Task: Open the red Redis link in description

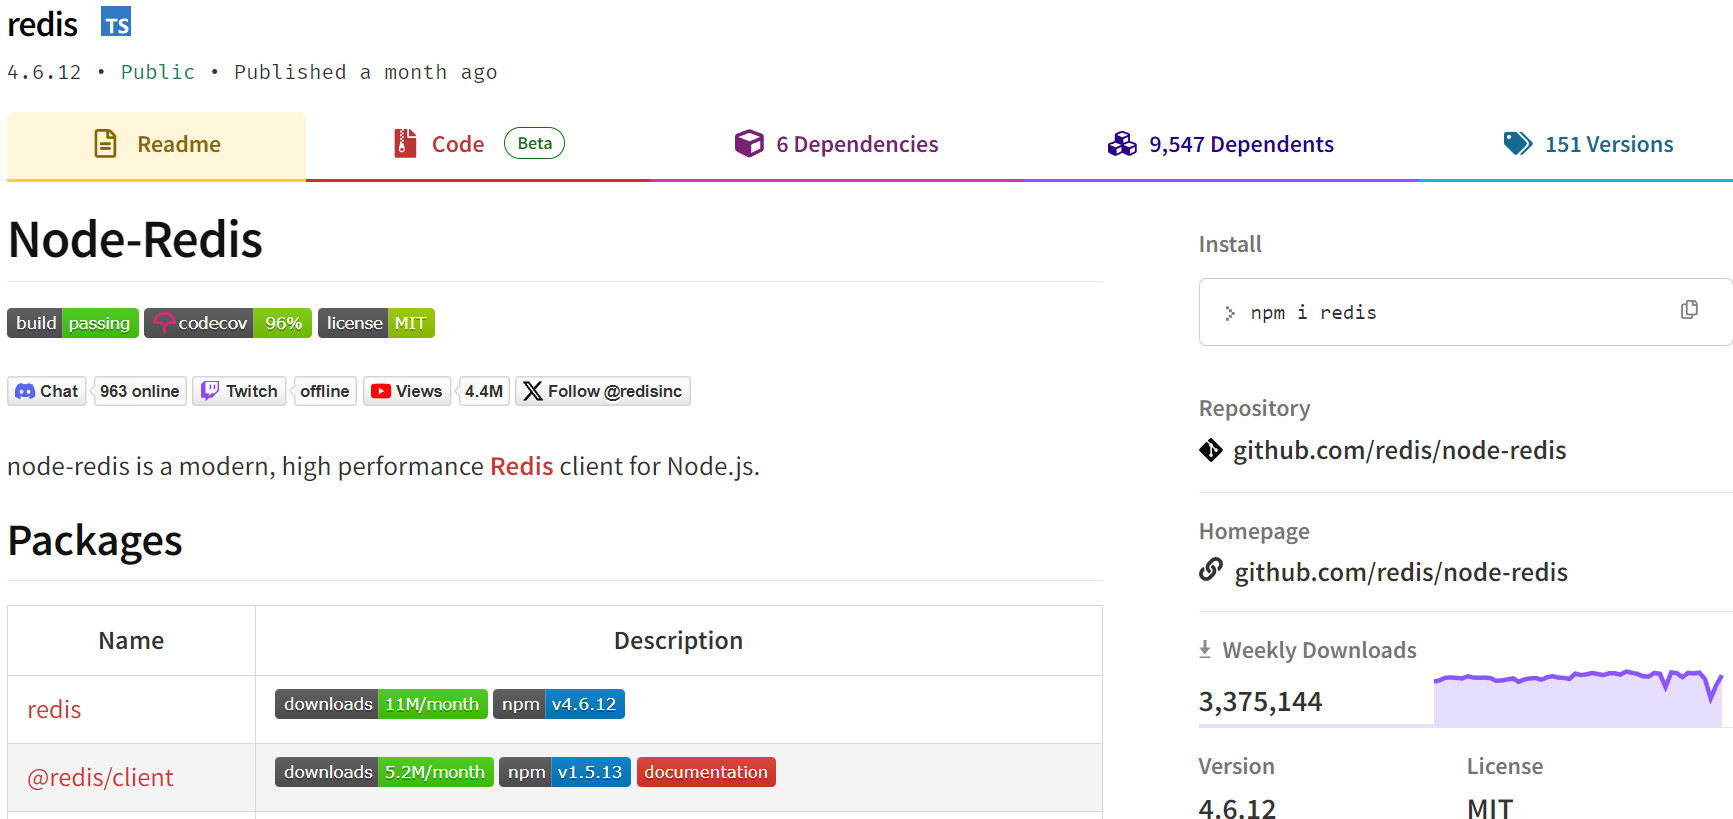Action: click(x=521, y=466)
